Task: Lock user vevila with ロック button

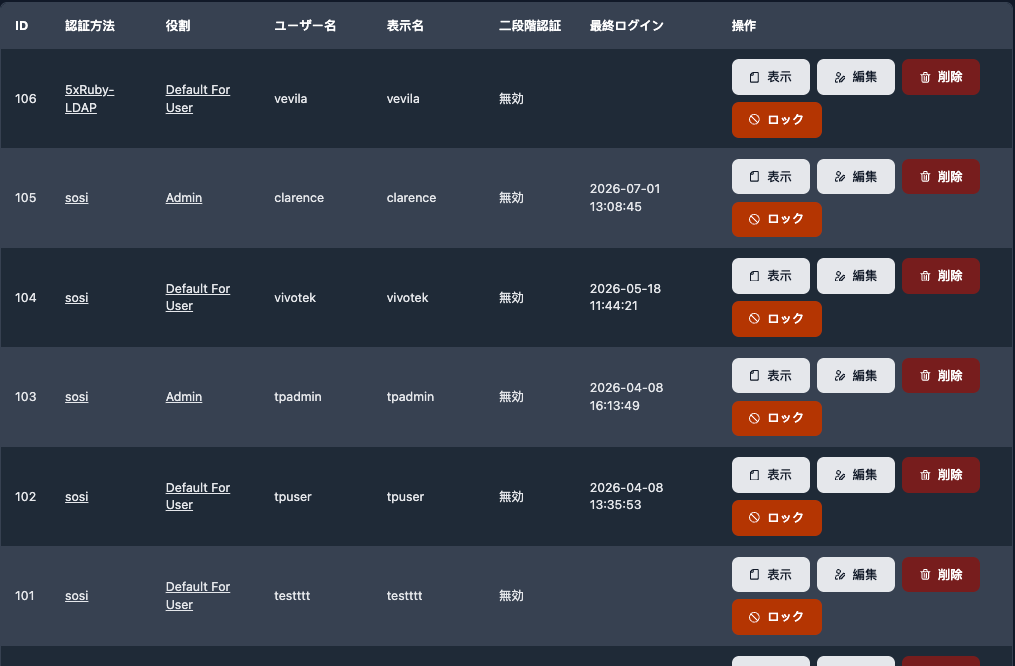Action: coord(777,120)
